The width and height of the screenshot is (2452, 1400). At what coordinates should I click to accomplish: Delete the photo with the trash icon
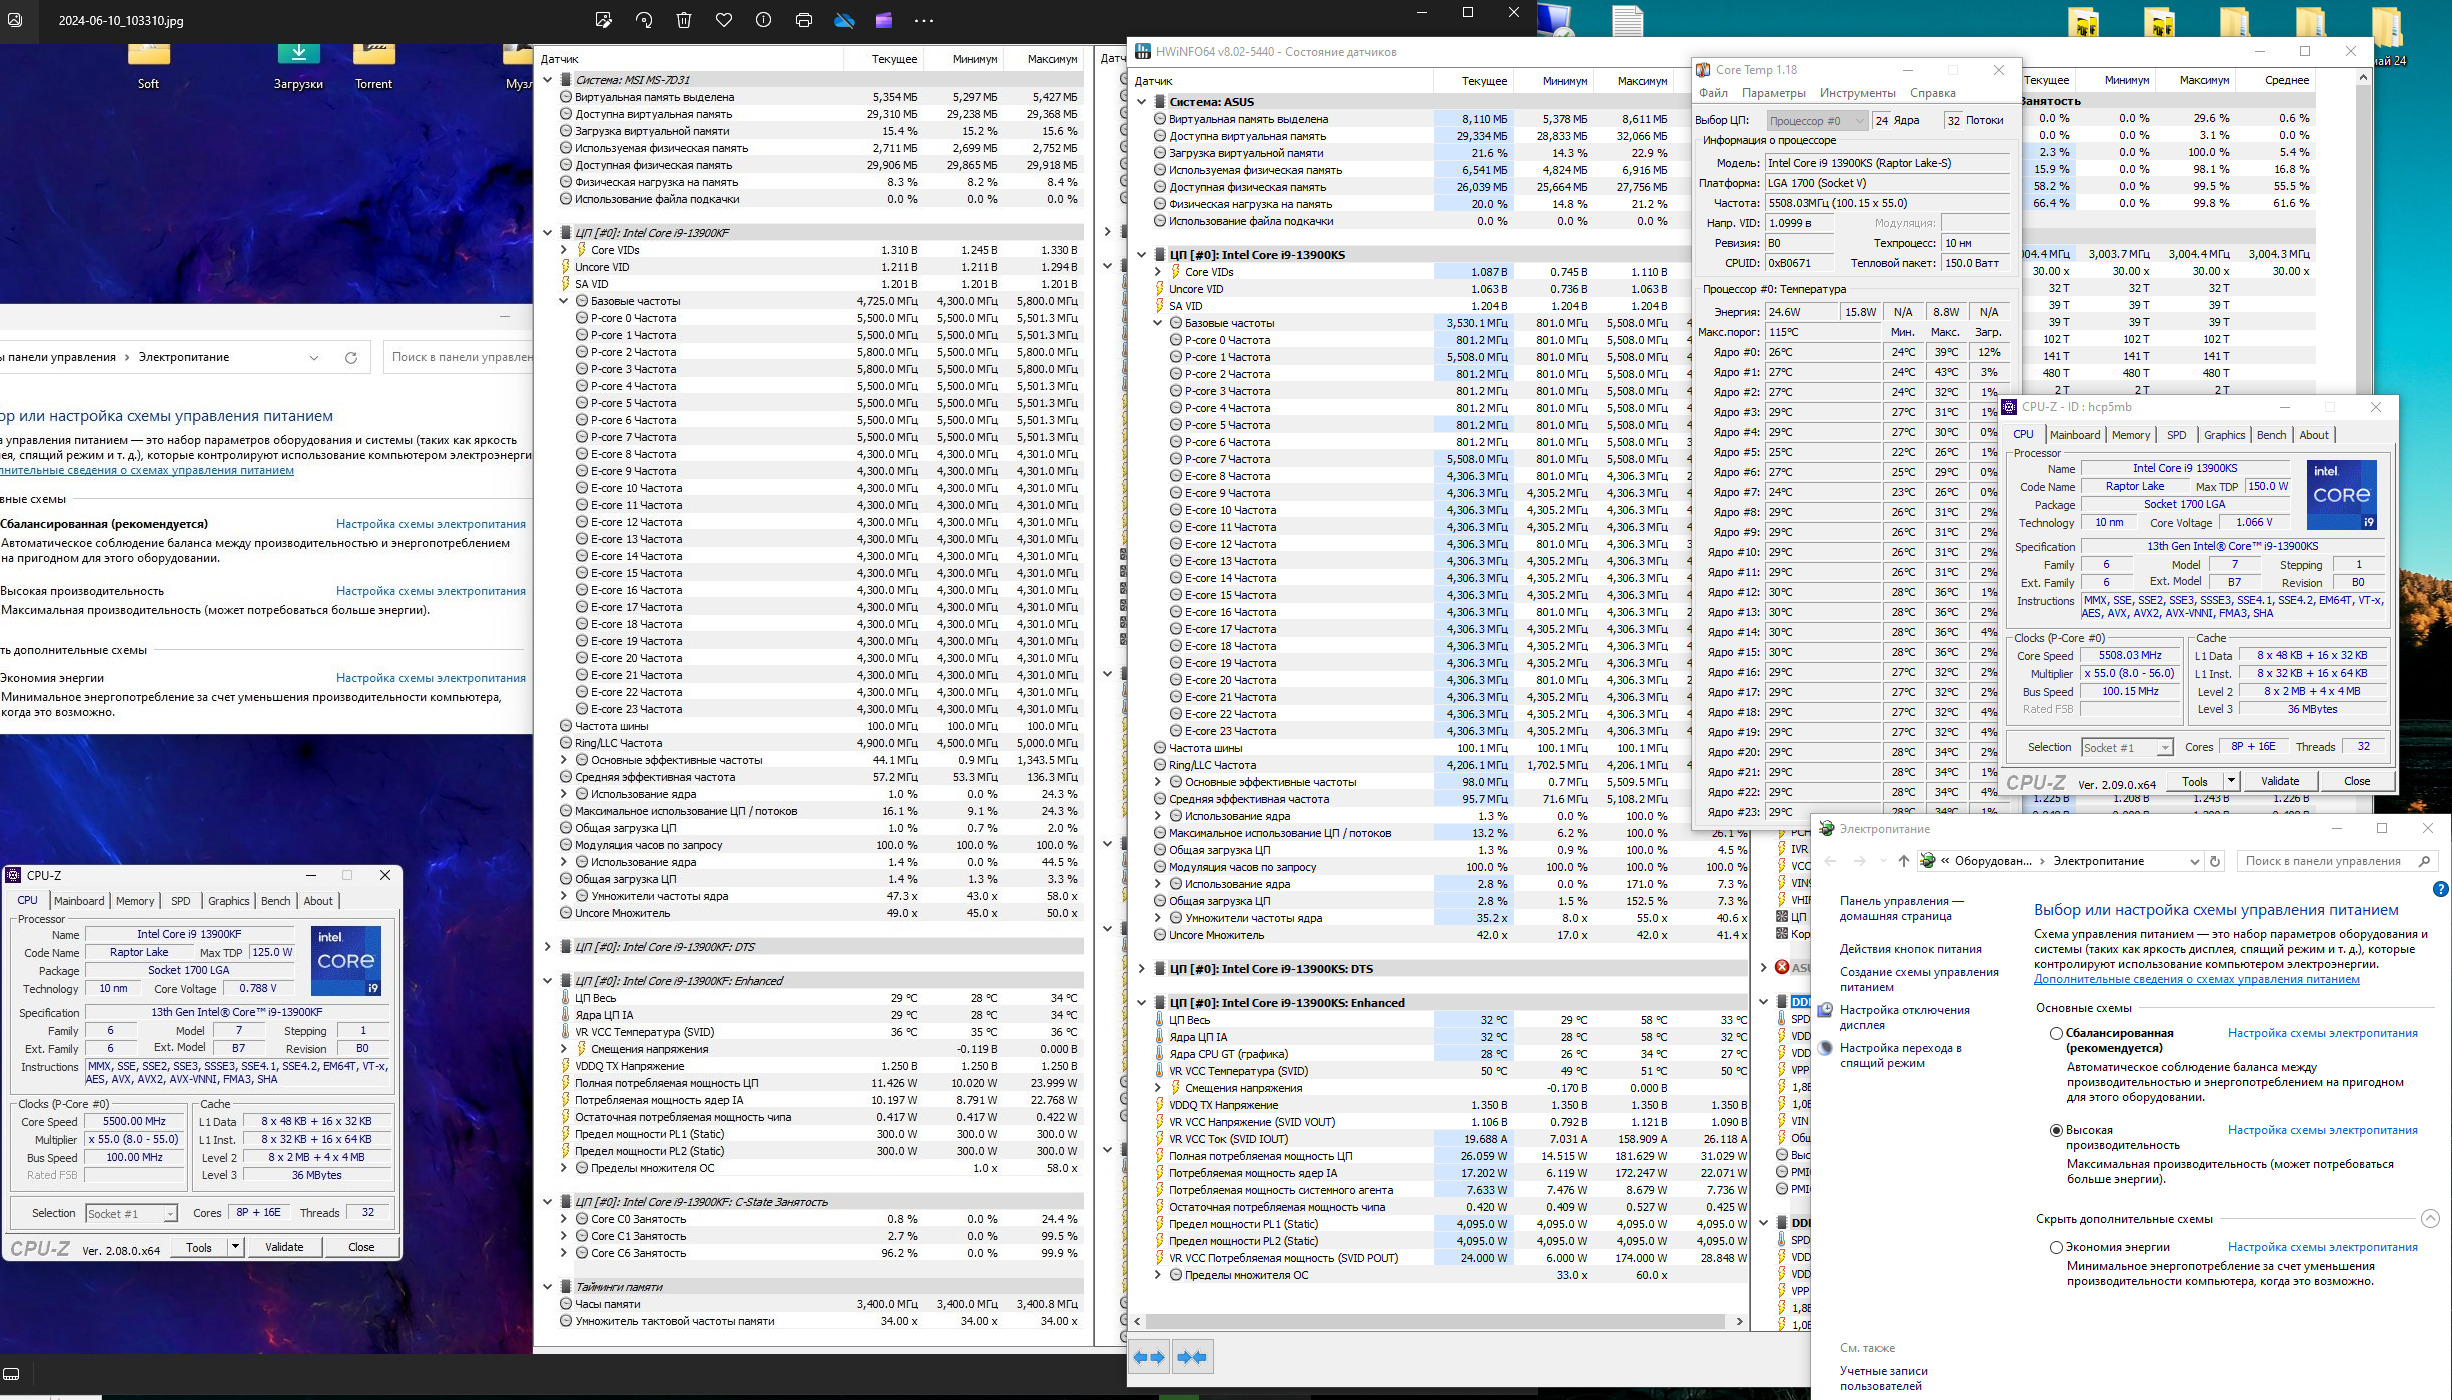click(x=684, y=20)
